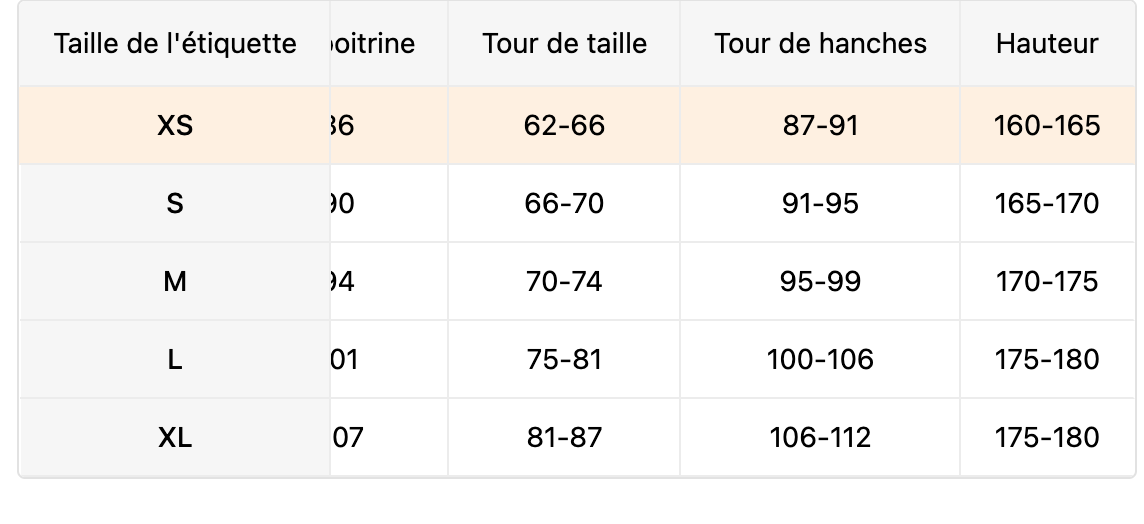Click the 81-87 waist cell

[564, 438]
